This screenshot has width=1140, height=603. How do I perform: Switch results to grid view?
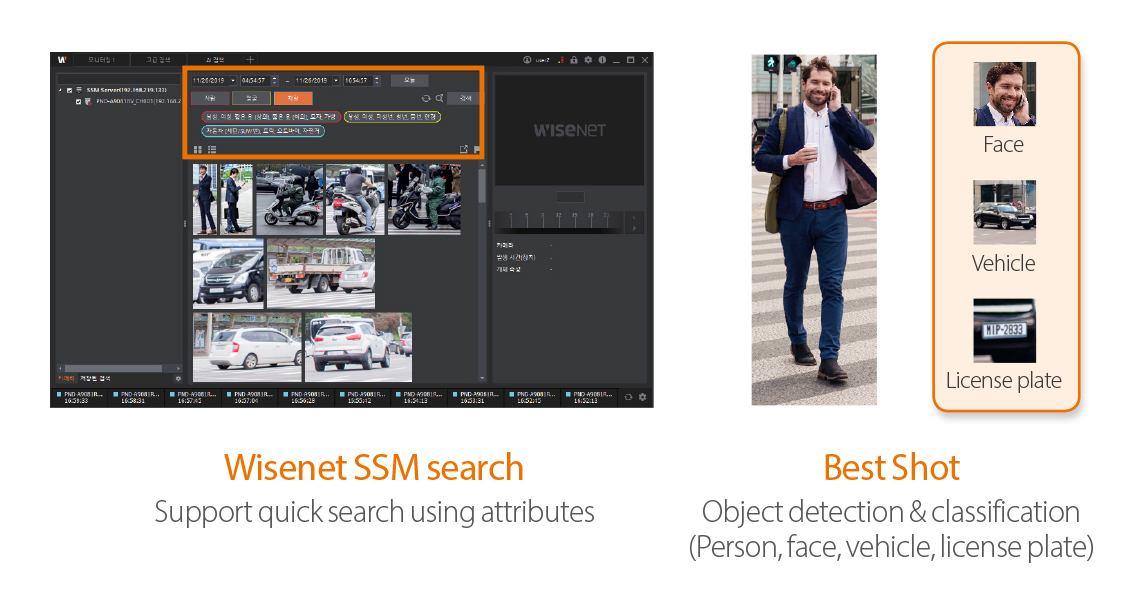click(x=198, y=149)
